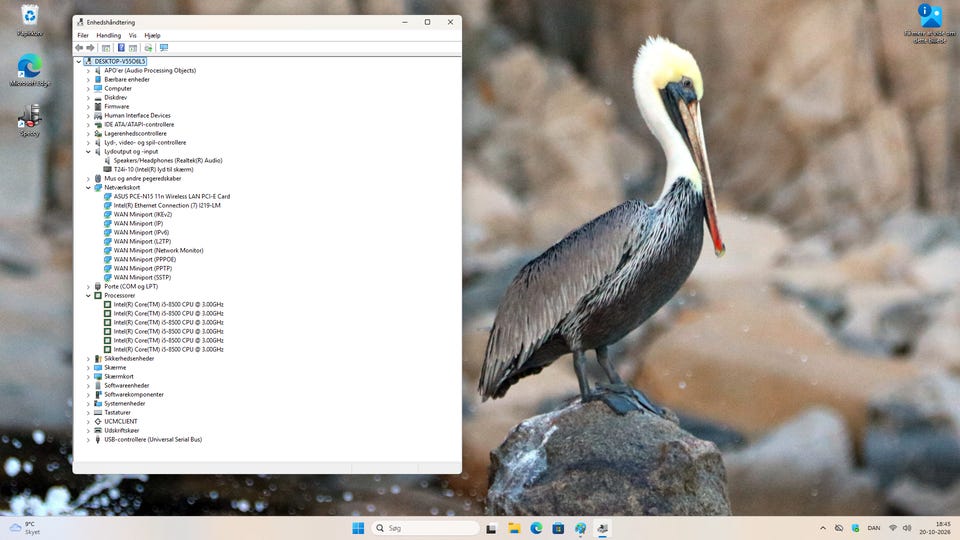Click the DAN keyboard language indicator

[x=874, y=528]
